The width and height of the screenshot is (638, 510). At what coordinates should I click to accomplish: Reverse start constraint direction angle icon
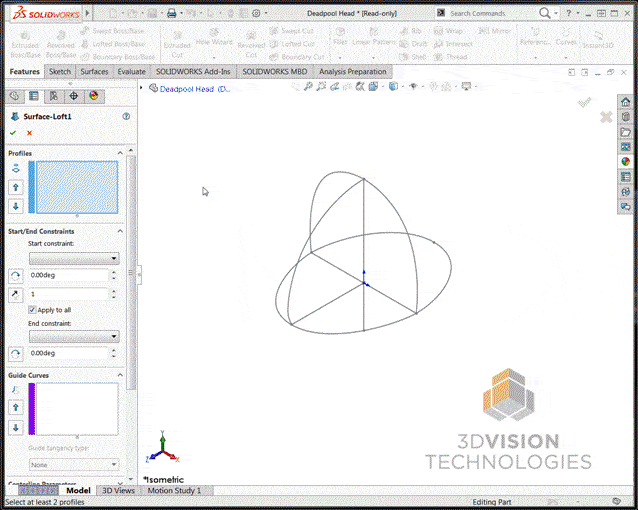(15, 276)
